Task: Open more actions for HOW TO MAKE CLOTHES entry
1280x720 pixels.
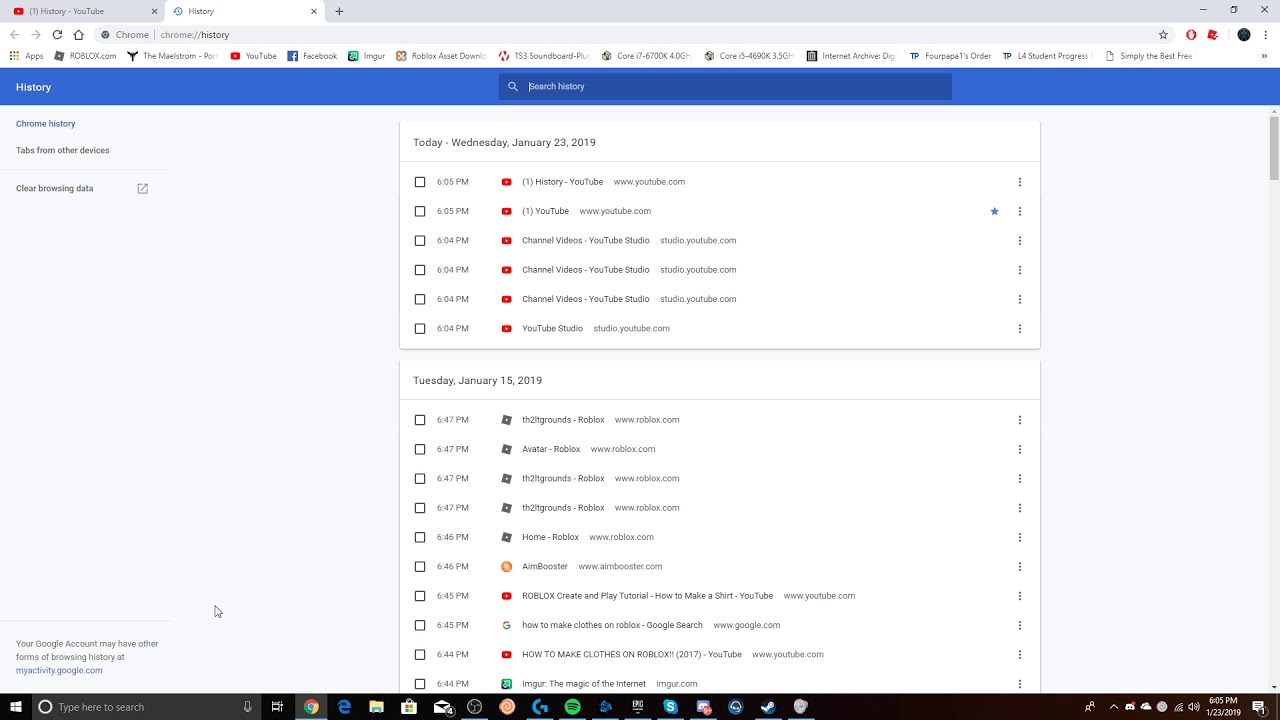Action: [1020, 654]
